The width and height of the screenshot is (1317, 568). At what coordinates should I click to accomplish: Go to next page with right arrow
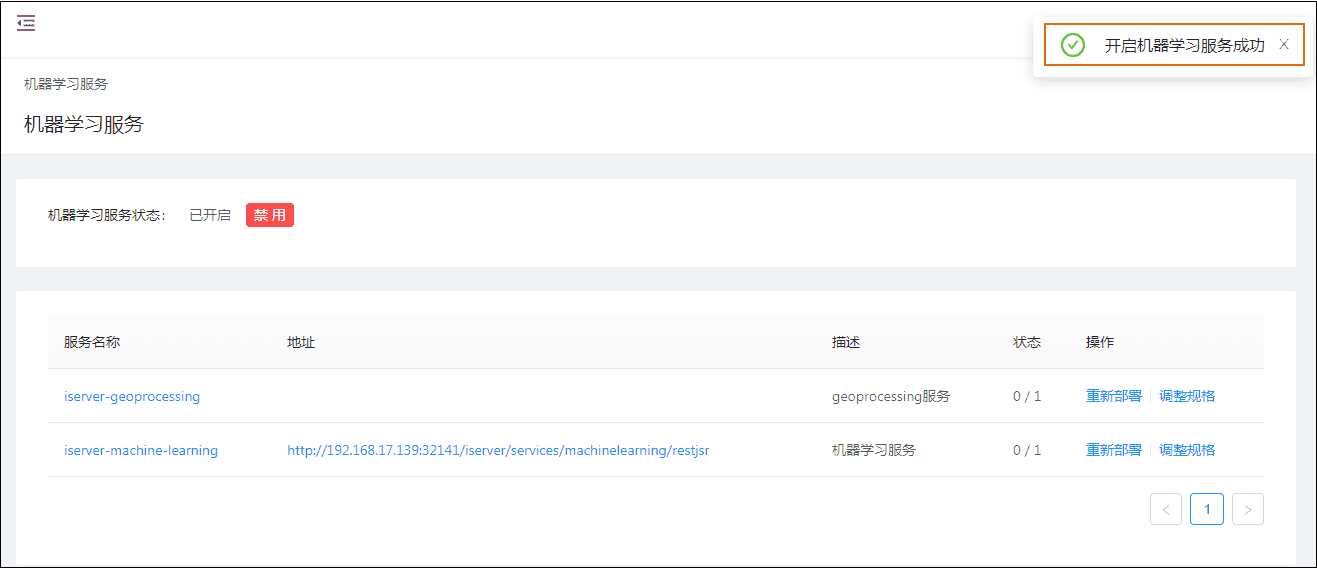coord(1247,509)
